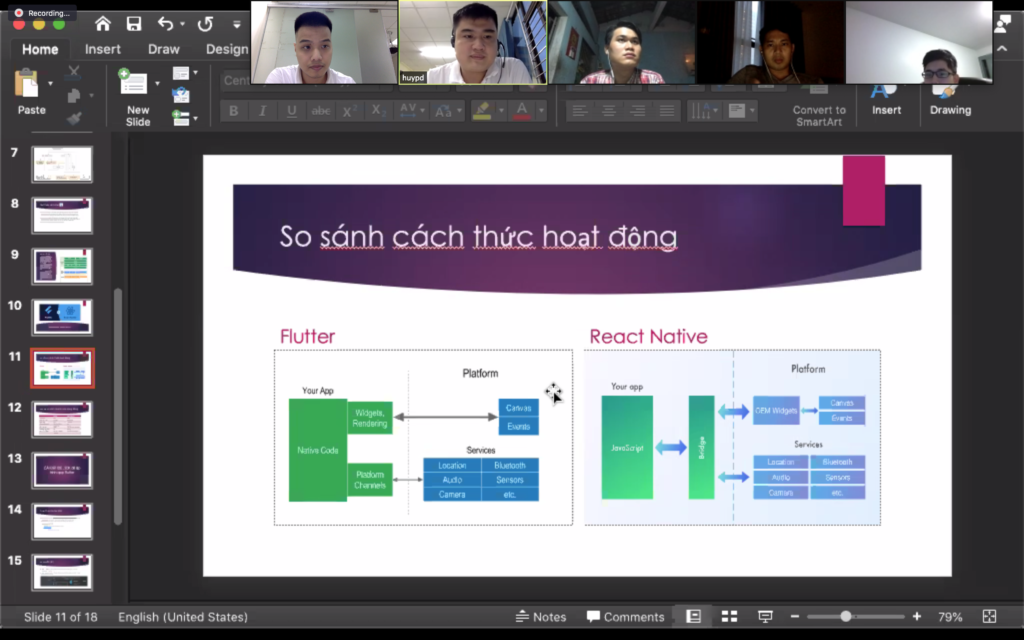Expand the New Slide layout dropdown arrow
Screen dimensions: 1024x640
pos(157,84)
